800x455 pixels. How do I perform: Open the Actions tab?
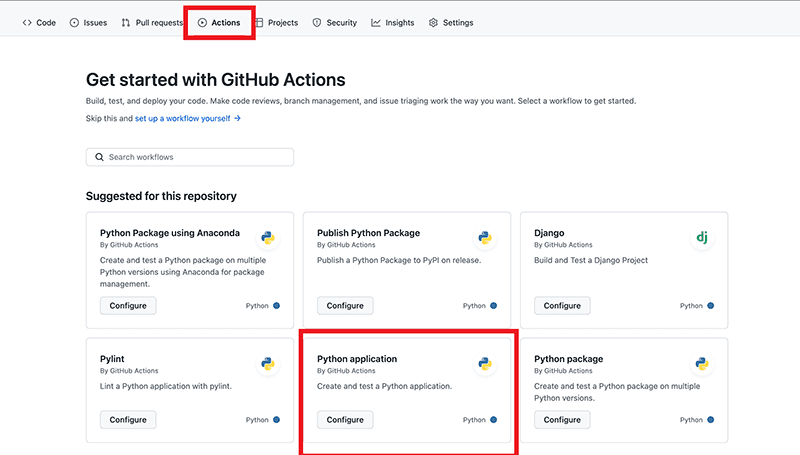219,22
